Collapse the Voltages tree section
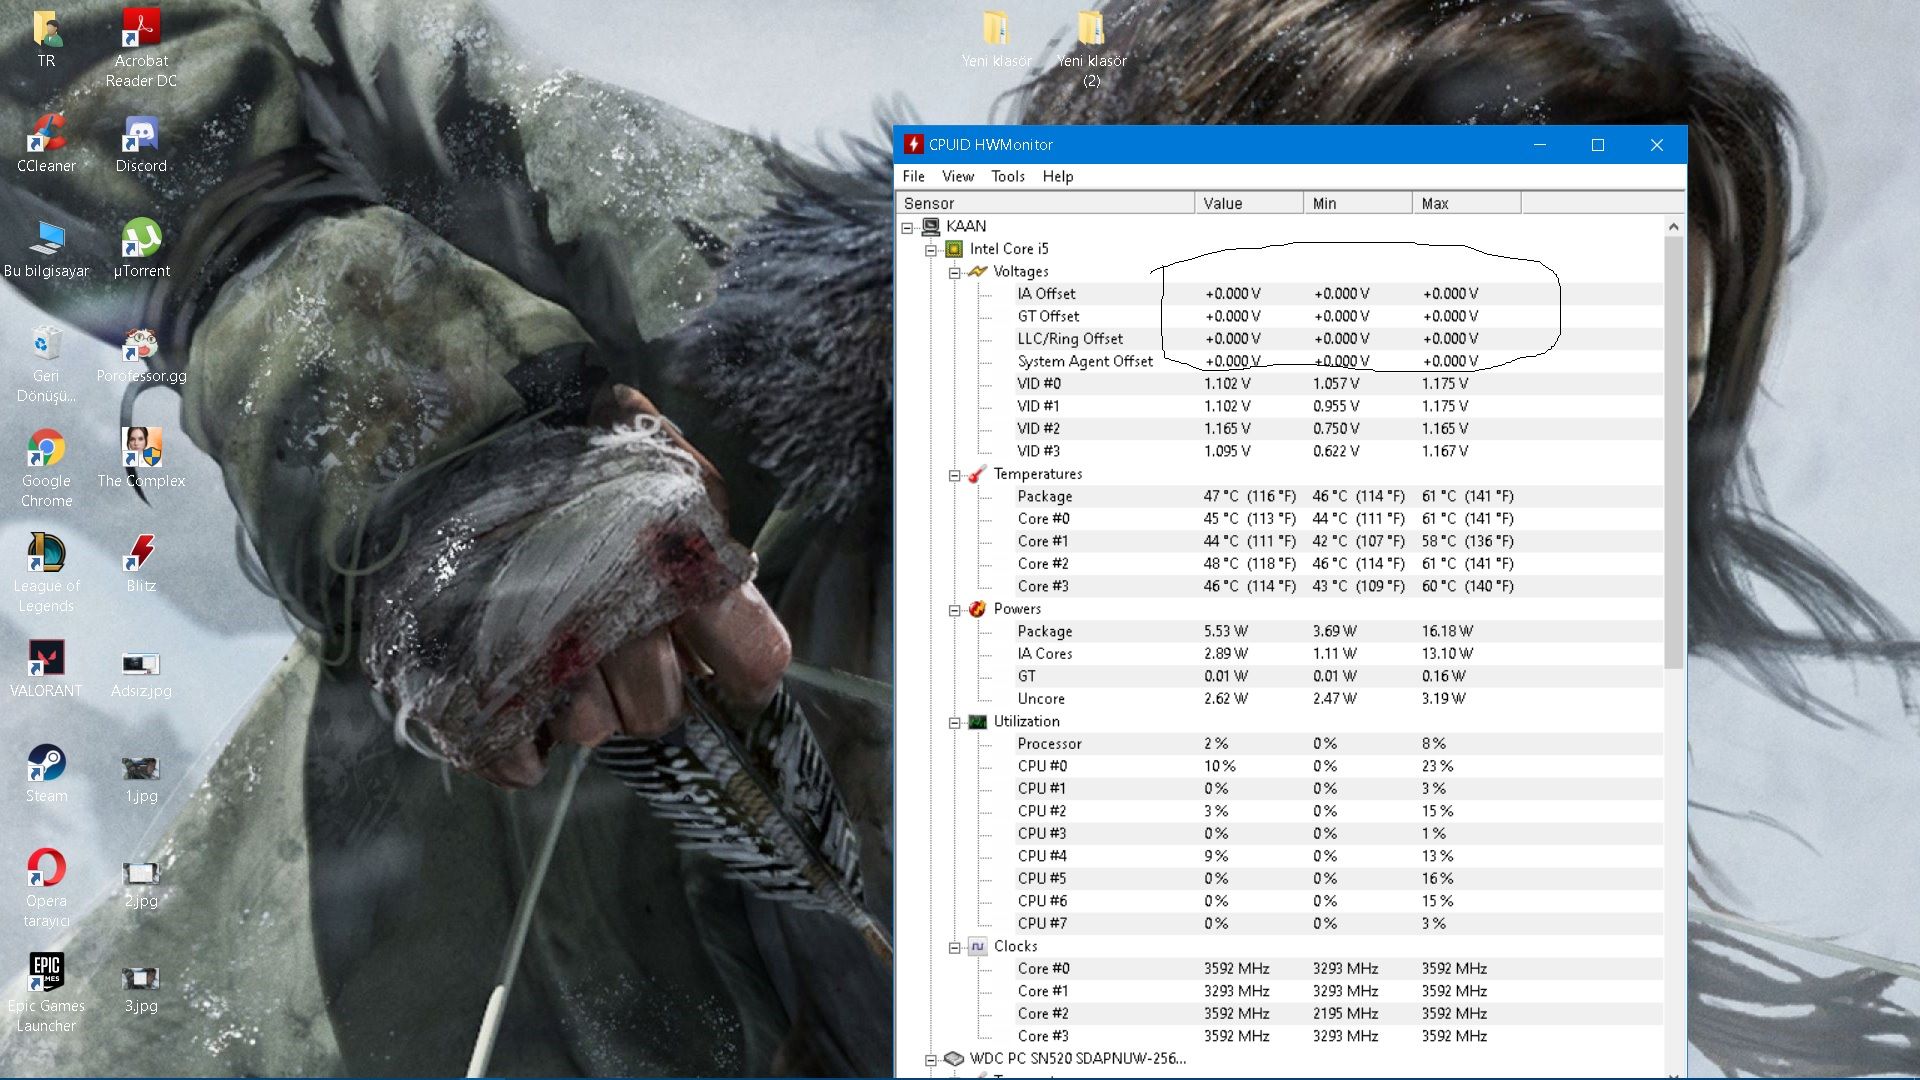 955,272
